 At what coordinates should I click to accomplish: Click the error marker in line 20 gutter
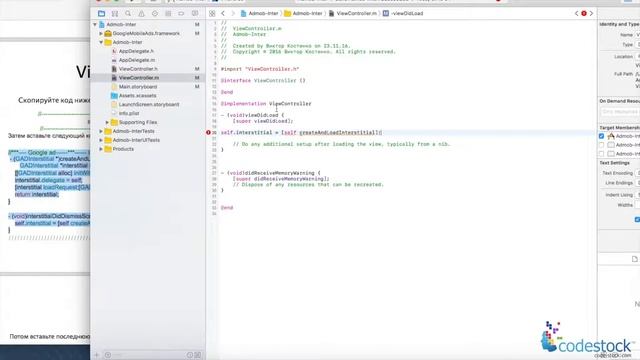tap(208, 133)
